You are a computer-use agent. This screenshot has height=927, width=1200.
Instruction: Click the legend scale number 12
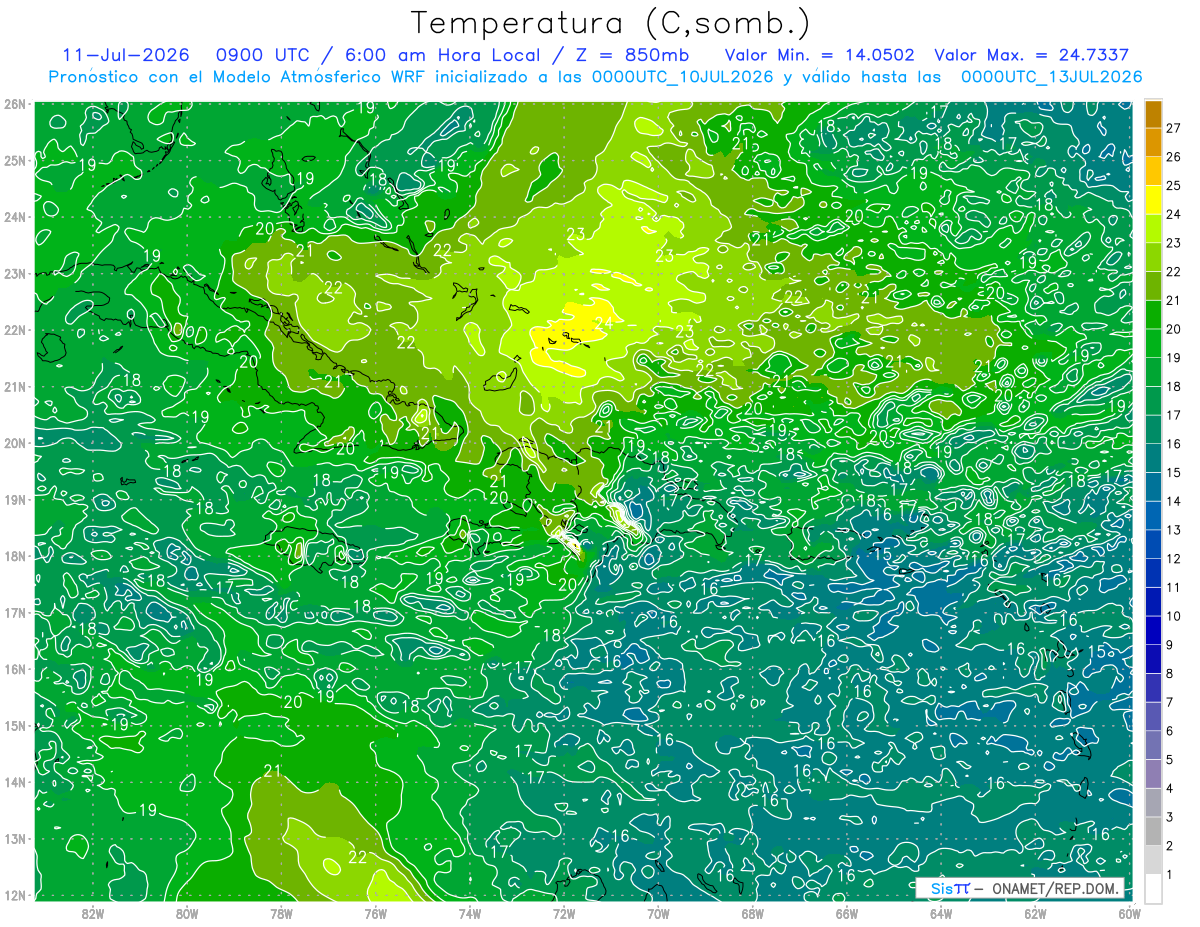coord(1173,559)
